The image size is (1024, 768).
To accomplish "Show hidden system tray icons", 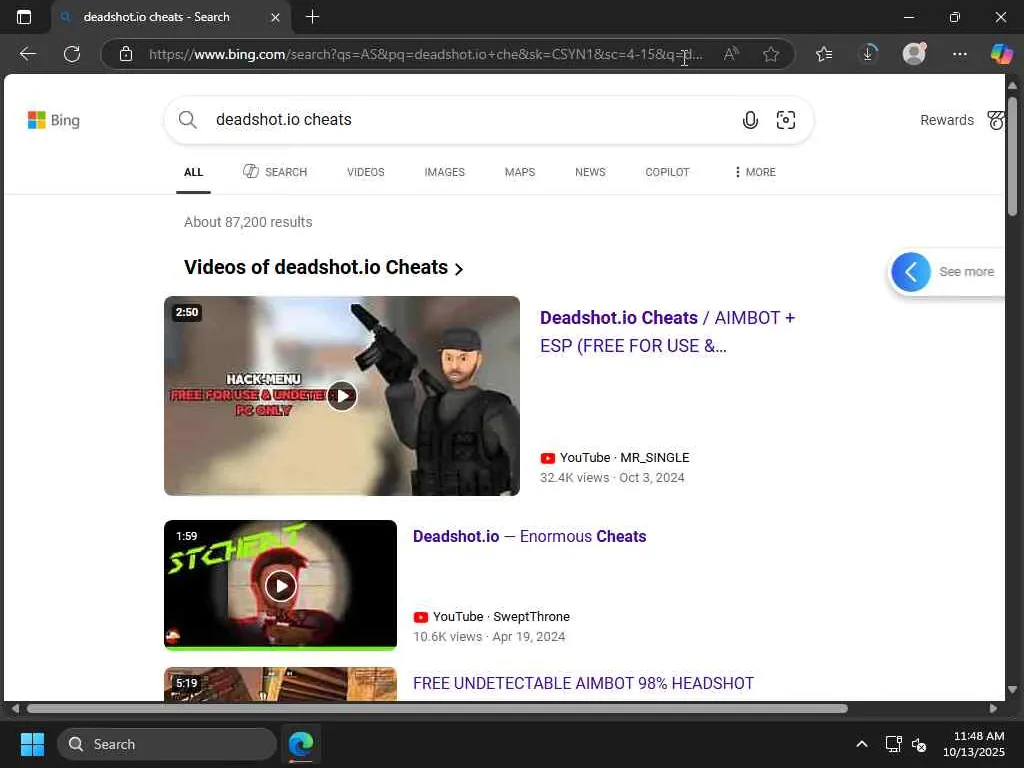I will tap(862, 744).
